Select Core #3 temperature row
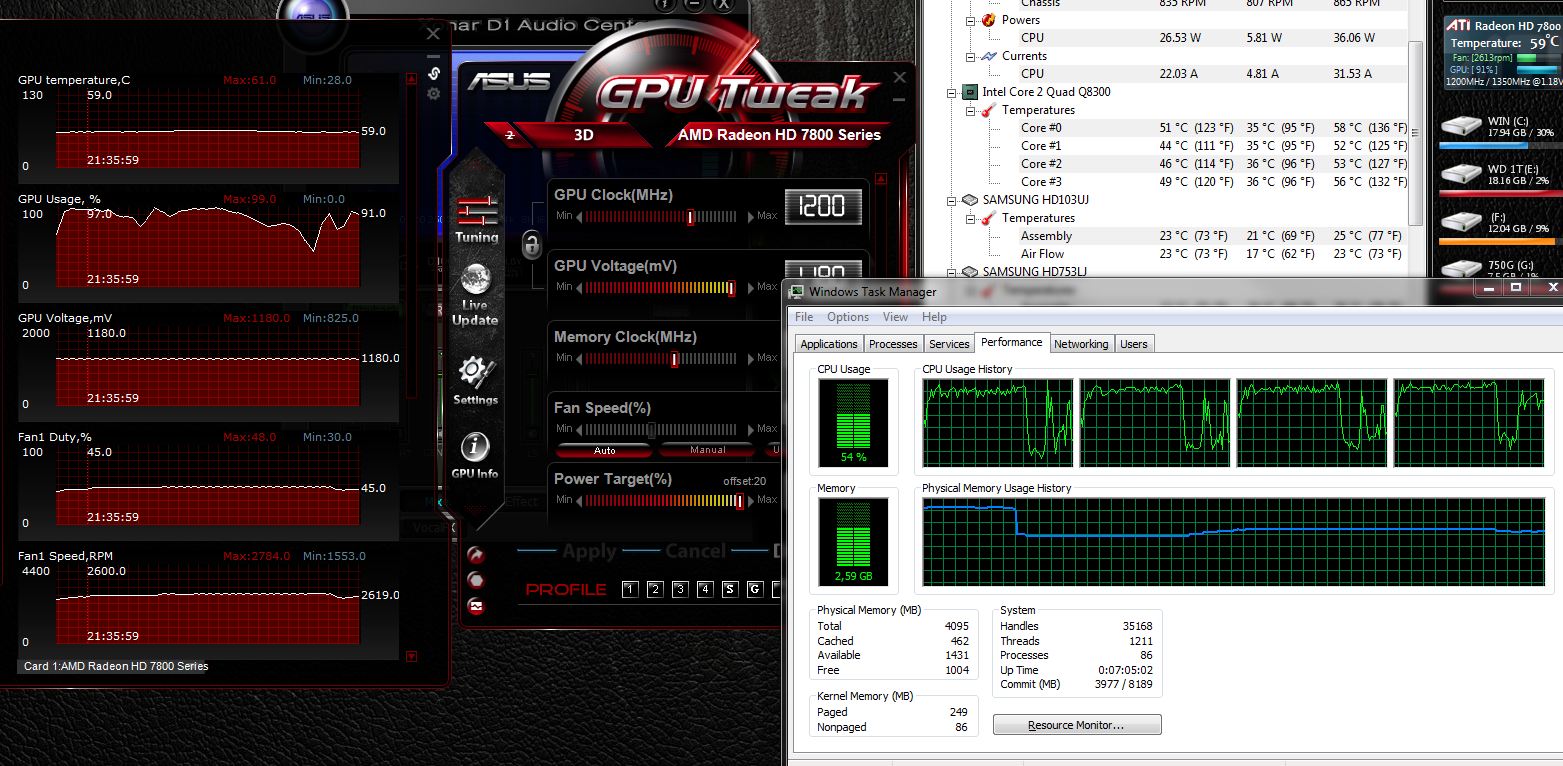This screenshot has height=766, width=1563. 1213,182
